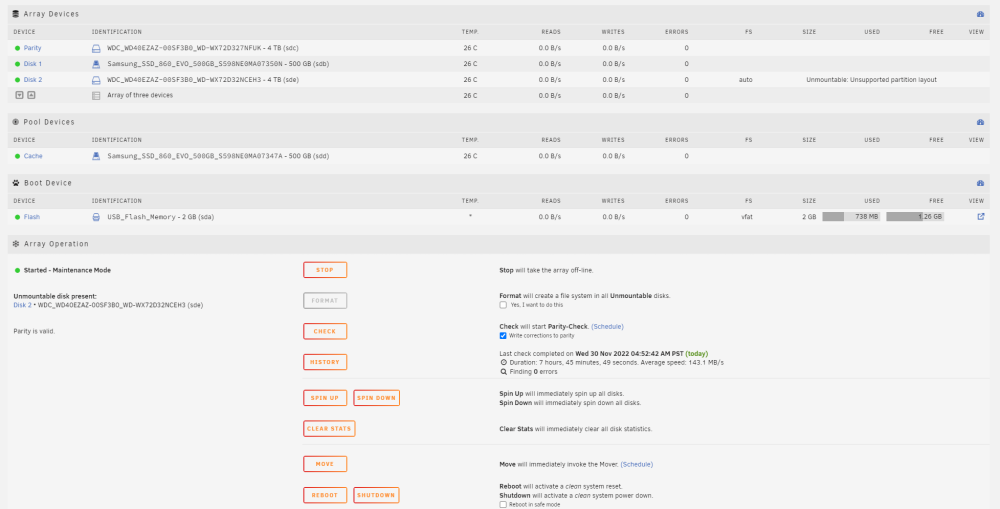Click the magnifier icon next to Finding 0 errors

pos(503,371)
